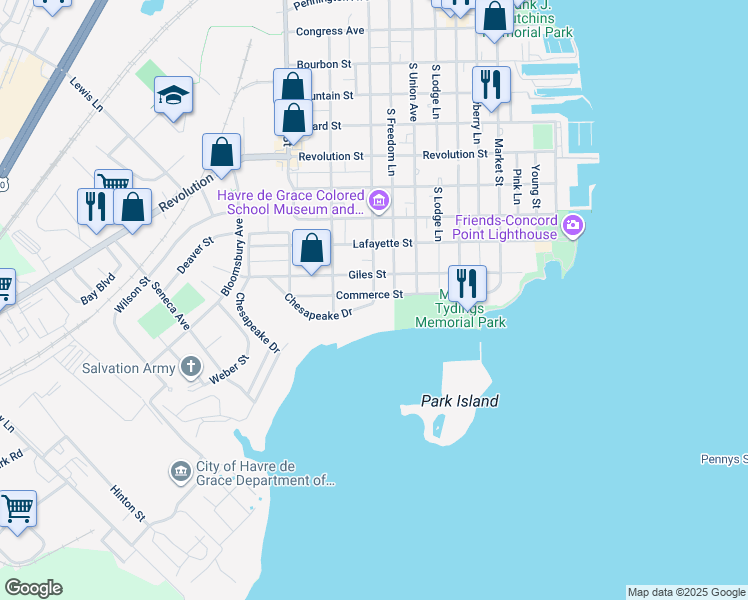Select the shopping cart marker above Revolution St
The height and width of the screenshot is (600, 748).
113,184
